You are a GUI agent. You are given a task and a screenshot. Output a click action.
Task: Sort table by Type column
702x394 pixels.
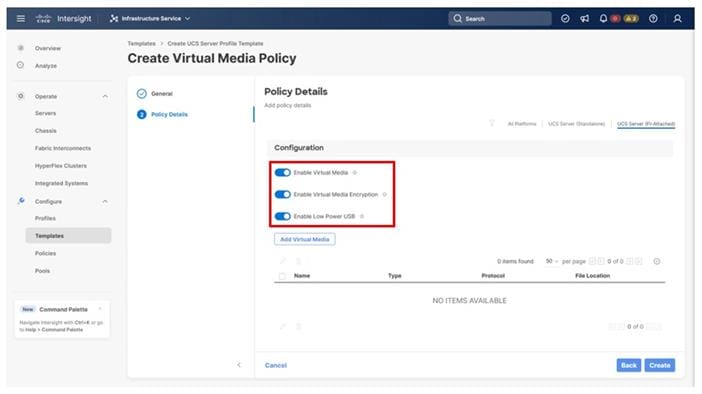coord(394,275)
